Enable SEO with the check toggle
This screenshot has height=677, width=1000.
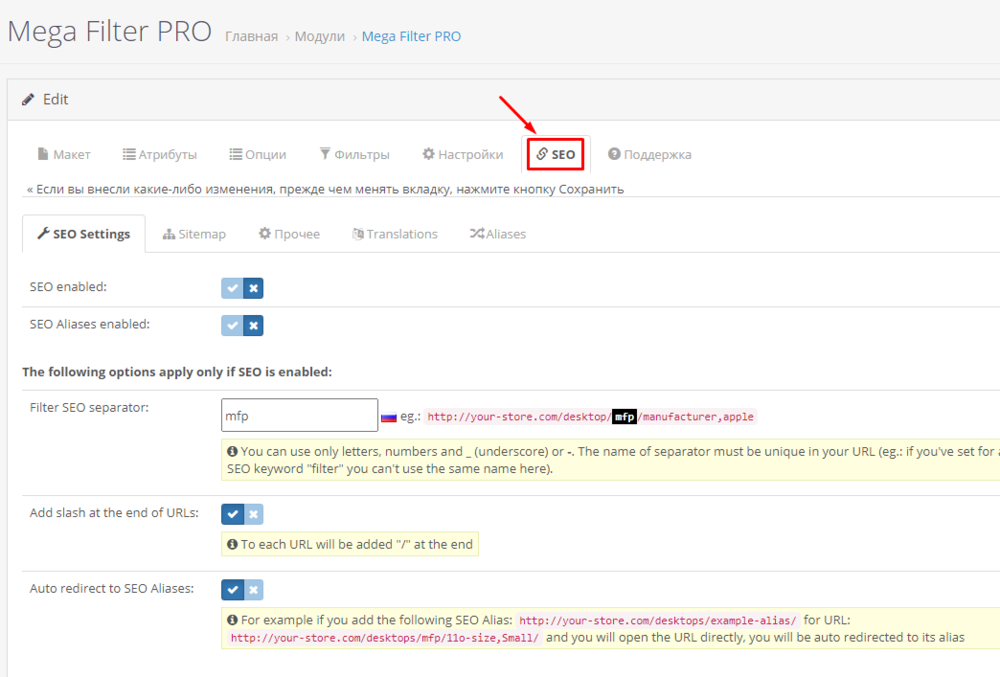coord(232,288)
